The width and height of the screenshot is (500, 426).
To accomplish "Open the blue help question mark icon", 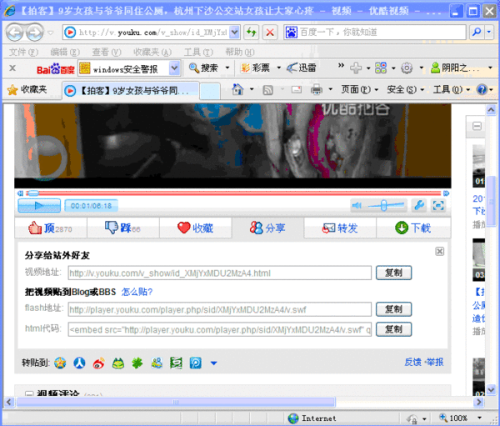I will [x=482, y=89].
